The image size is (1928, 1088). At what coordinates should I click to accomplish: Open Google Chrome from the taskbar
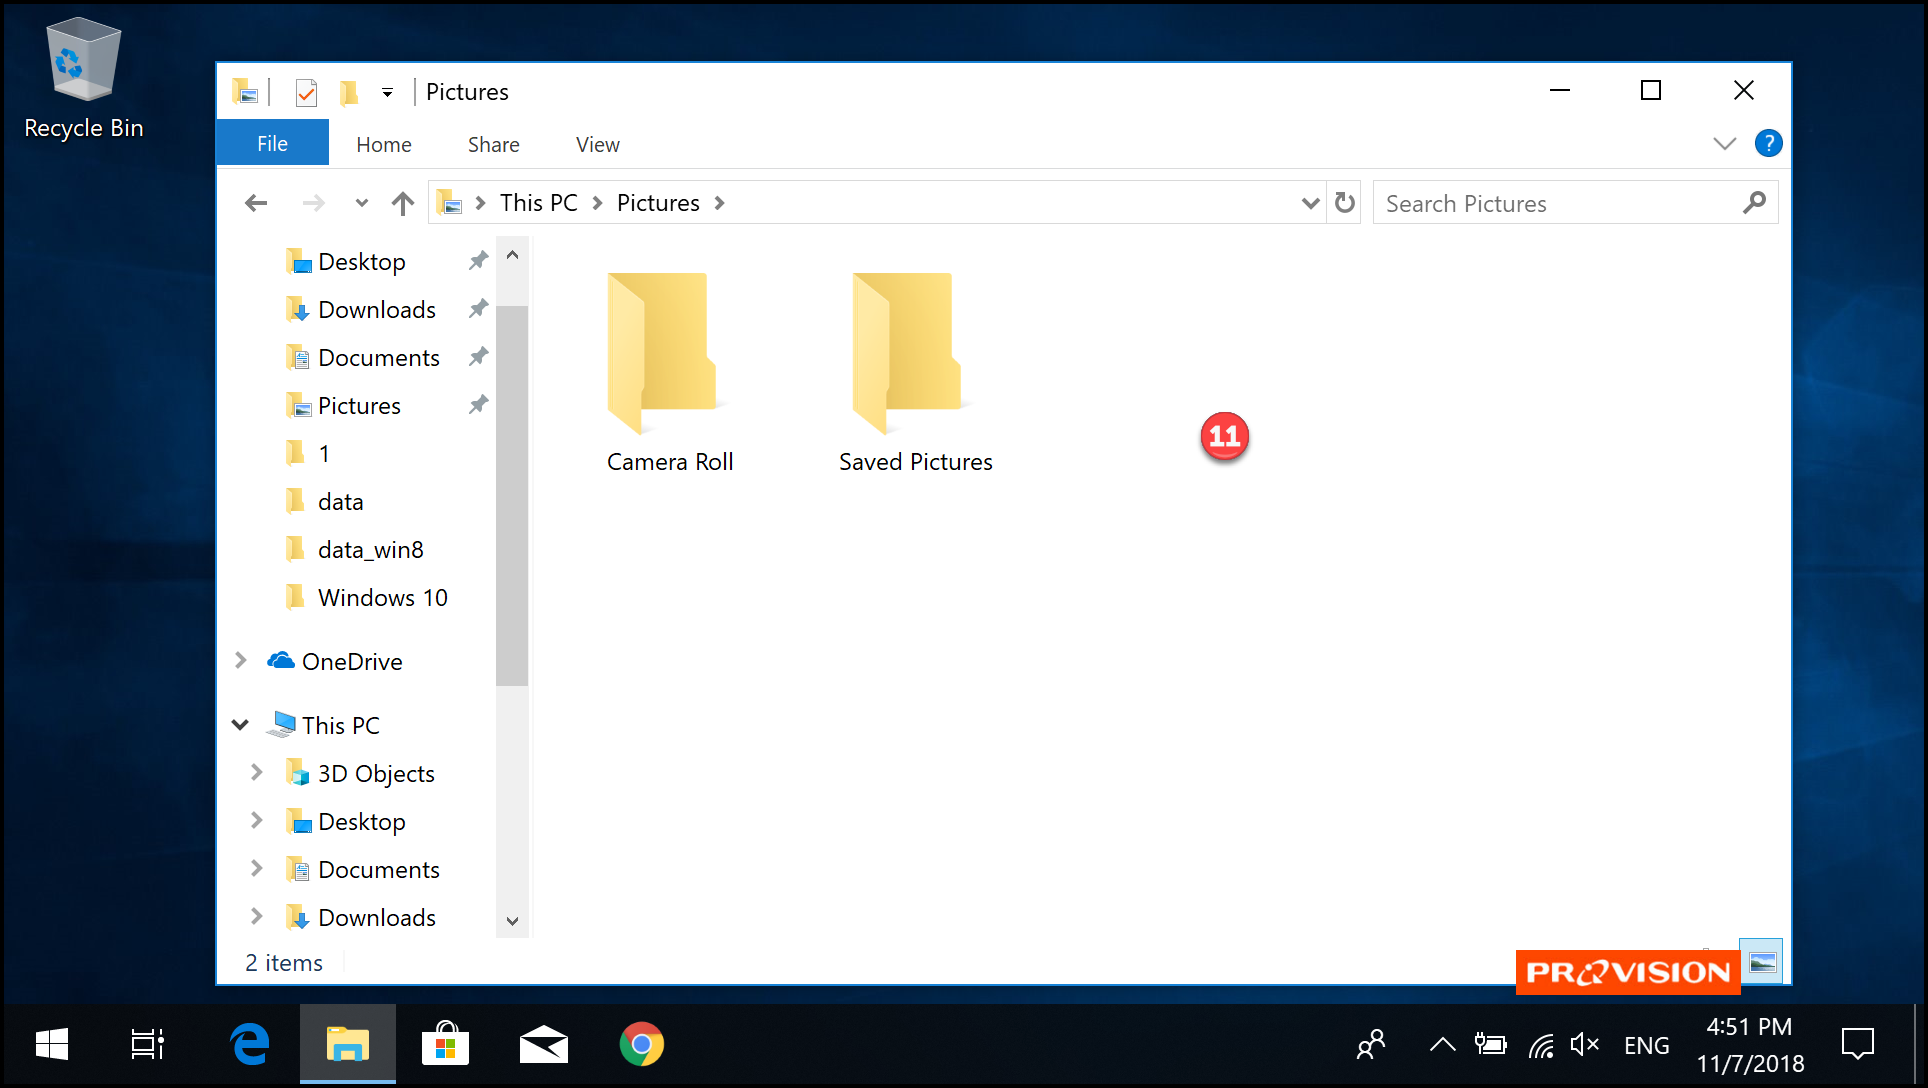(641, 1045)
